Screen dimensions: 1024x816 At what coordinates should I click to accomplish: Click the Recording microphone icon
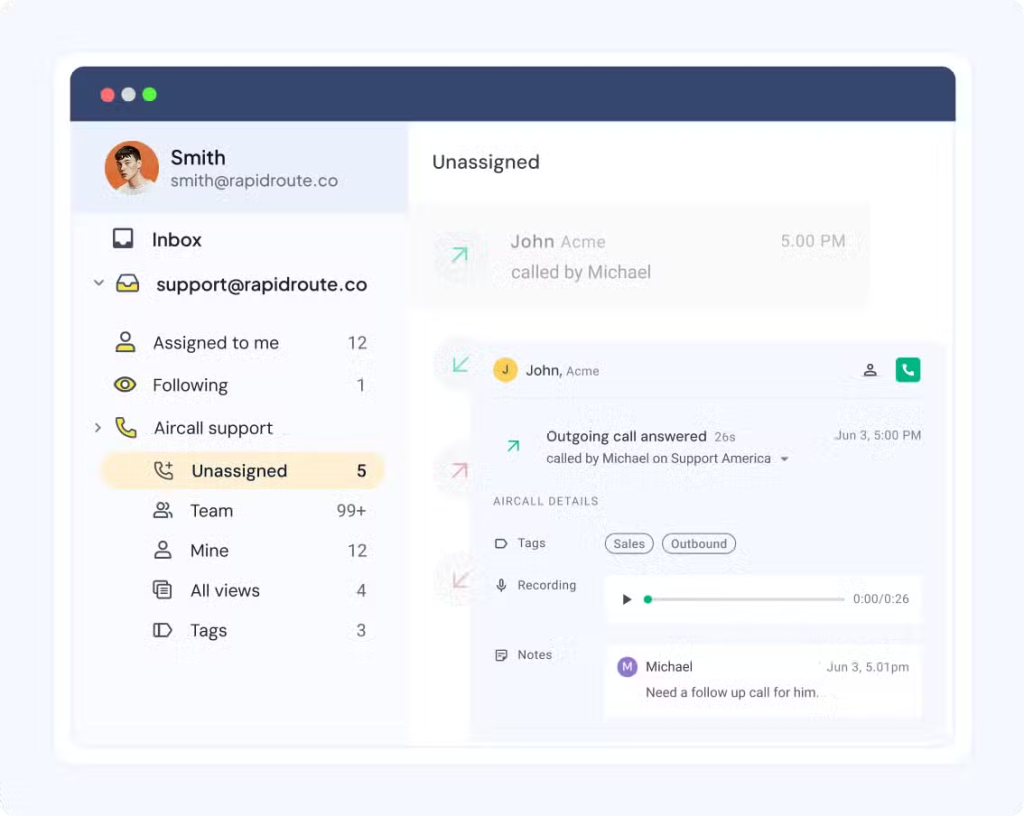click(x=500, y=585)
